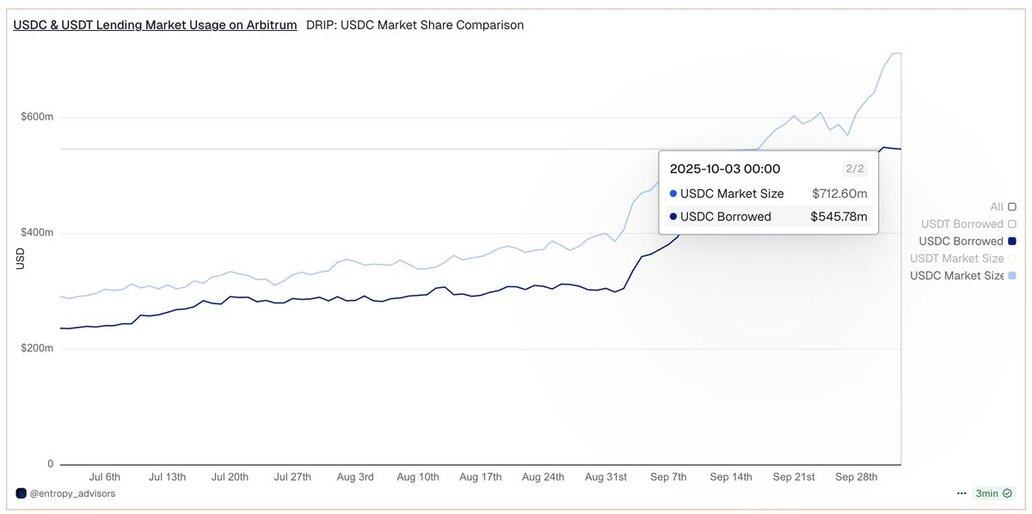The width and height of the screenshot is (1032, 514).
Task: Enable the USDT Market Size series
Action: pos(1012,258)
